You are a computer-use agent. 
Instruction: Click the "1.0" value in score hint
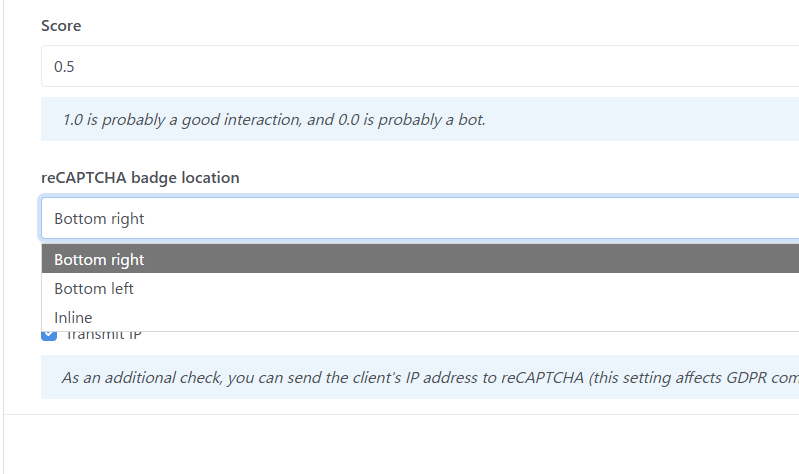tap(73, 120)
